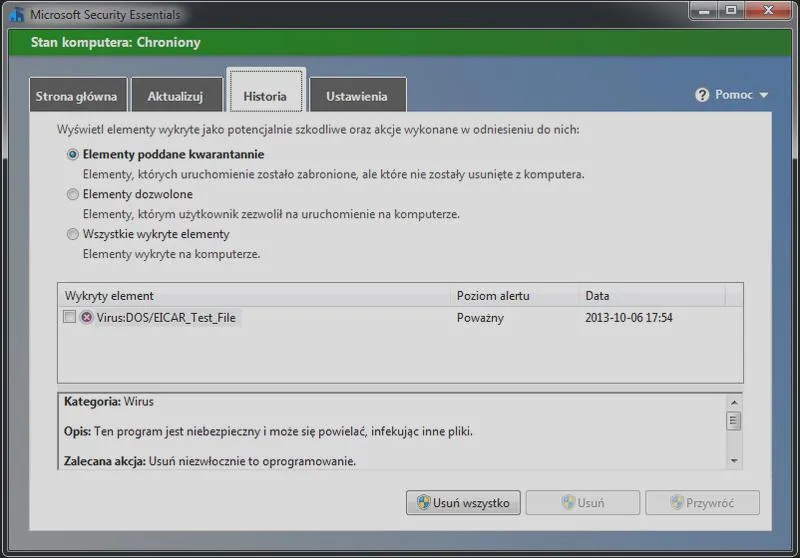Click the red threat icon beside EICAR_Test_File
Screen dimensions: 800x558
87,317
